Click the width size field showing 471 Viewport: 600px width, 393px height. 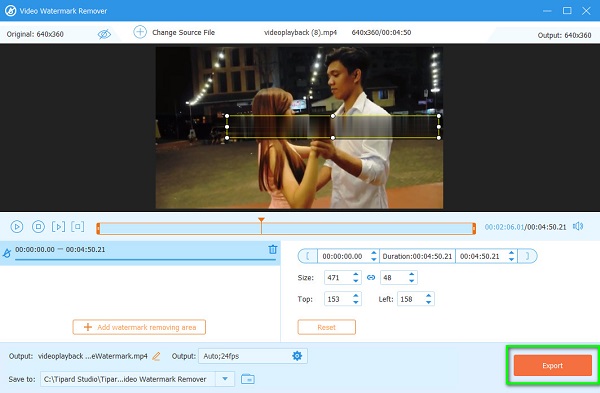click(338, 277)
